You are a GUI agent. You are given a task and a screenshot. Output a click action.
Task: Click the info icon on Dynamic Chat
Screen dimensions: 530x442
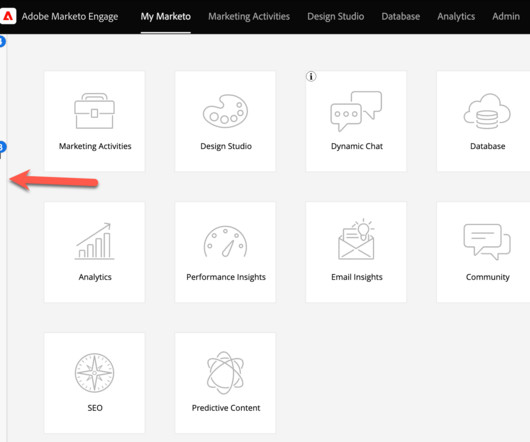311,76
